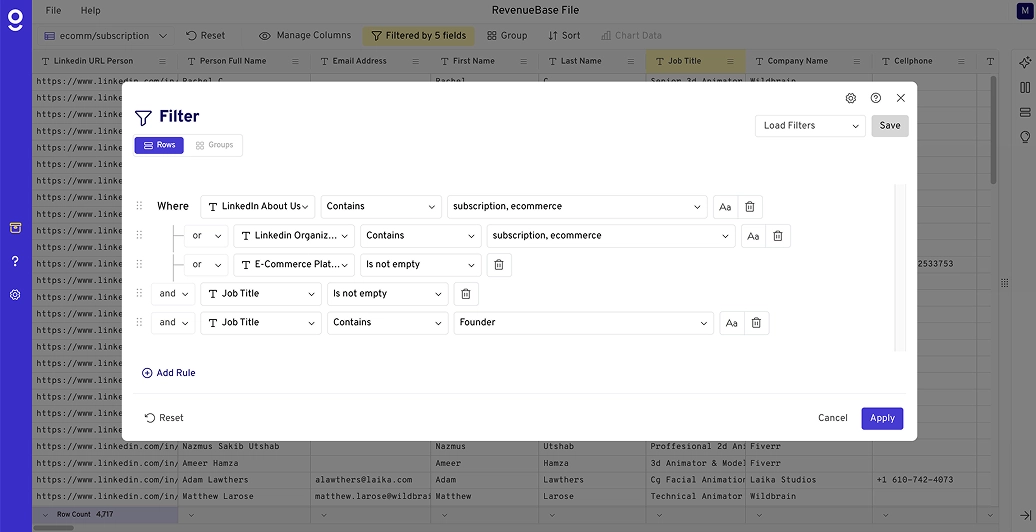Click the app logo in left sidebar
1036x532 pixels.
coord(15,19)
